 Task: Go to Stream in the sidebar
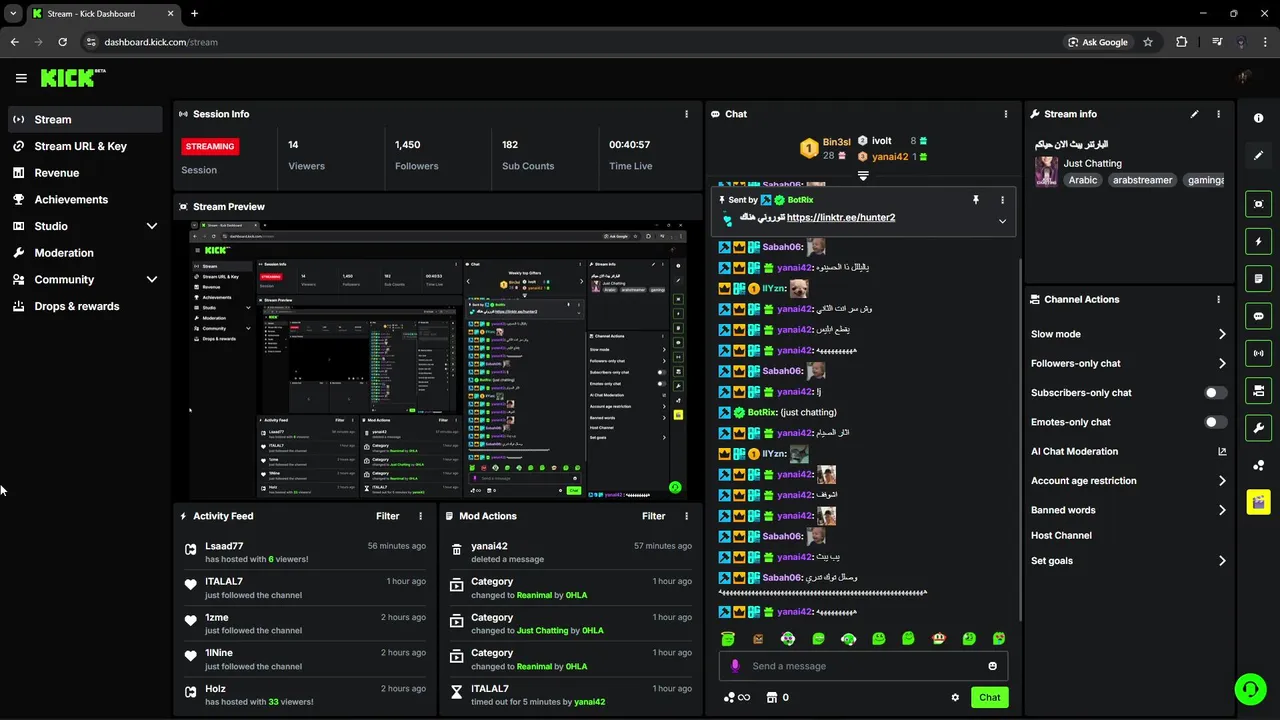[x=85, y=119]
